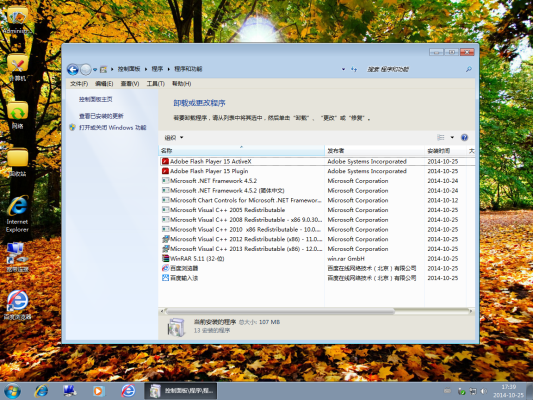Click the WinRAR 5.11 program icon
Viewport: 533px width, 400px height.
coord(165,258)
